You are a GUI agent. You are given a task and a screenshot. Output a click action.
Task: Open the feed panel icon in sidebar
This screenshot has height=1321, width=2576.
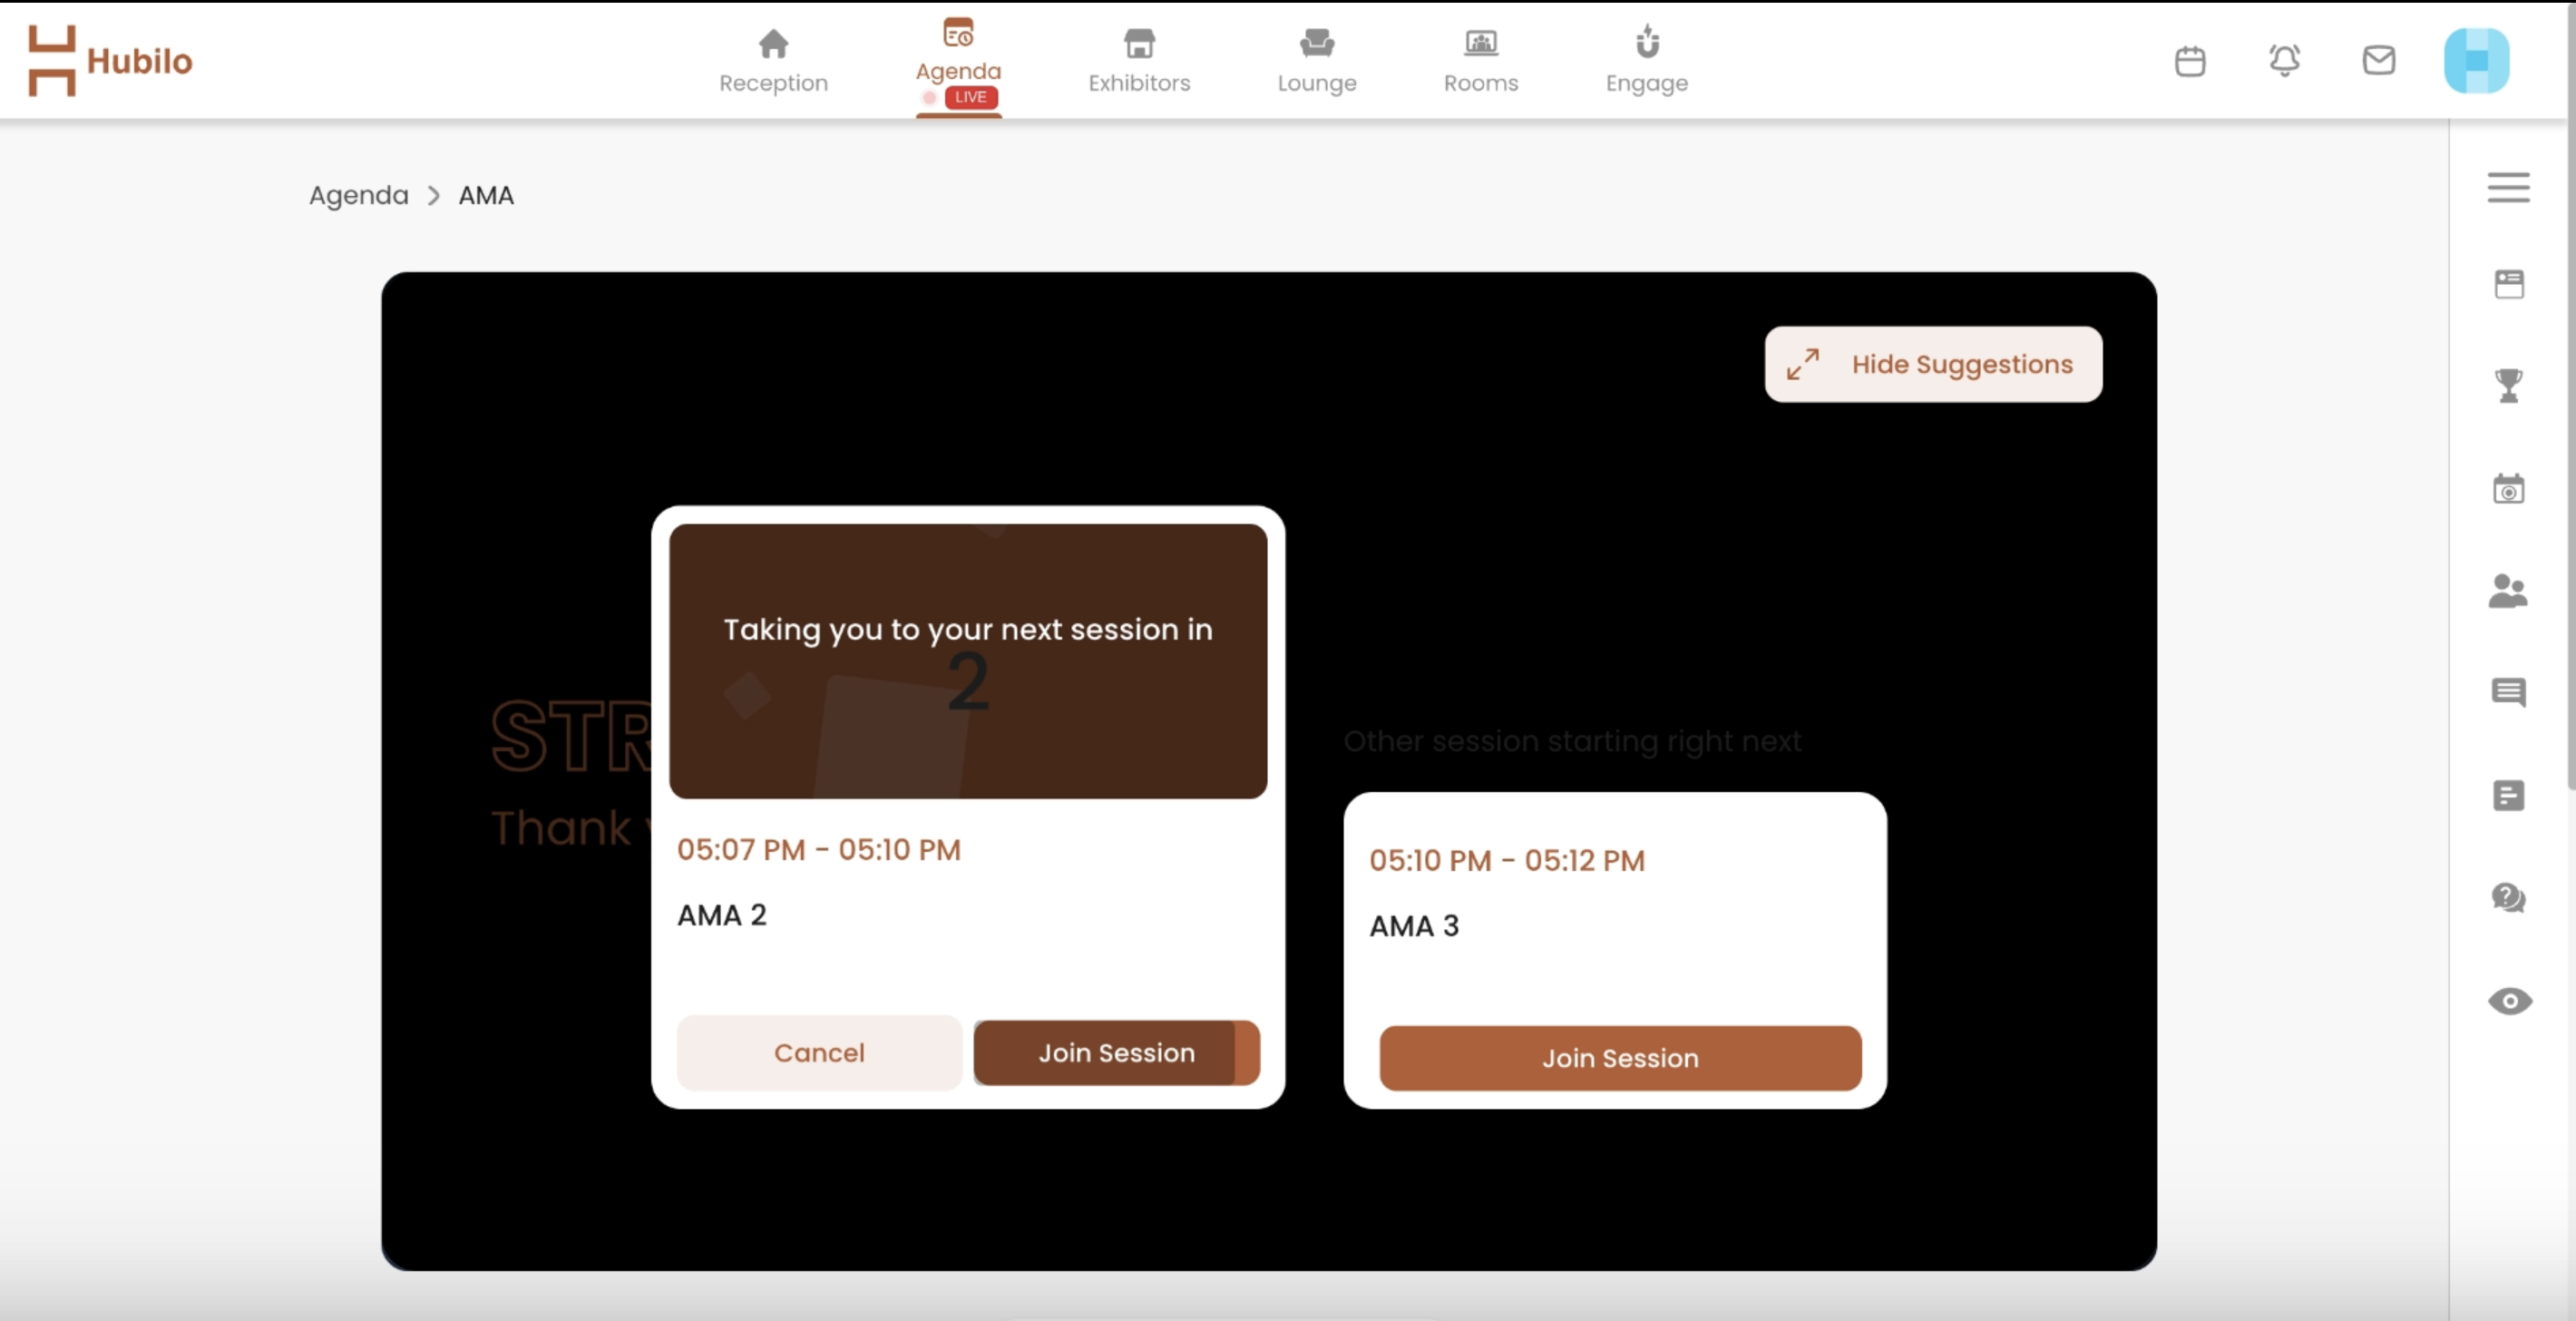(x=2508, y=284)
